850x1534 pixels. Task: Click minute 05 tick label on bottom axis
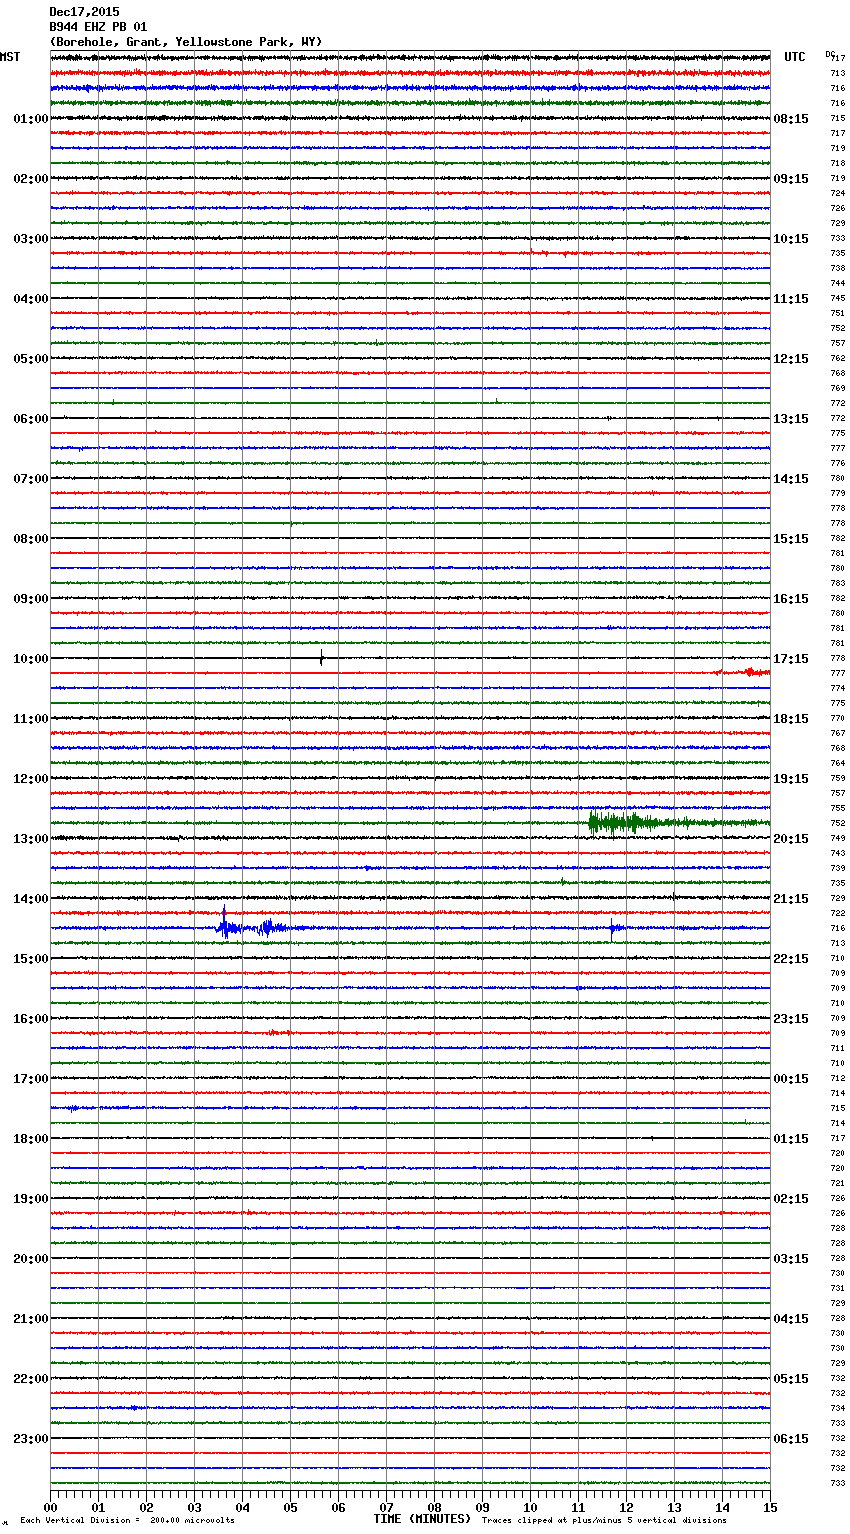290,1507
